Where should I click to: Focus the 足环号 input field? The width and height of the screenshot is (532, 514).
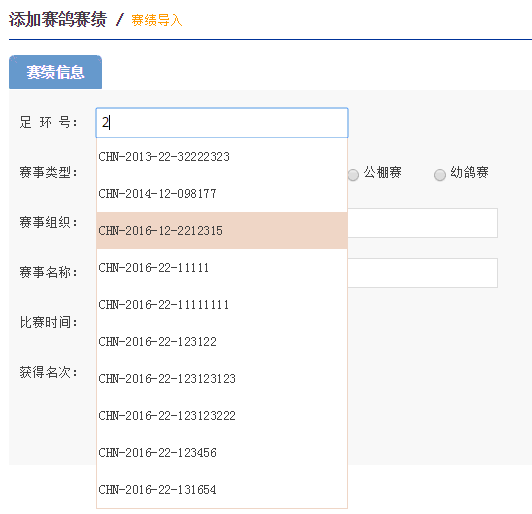pos(222,123)
